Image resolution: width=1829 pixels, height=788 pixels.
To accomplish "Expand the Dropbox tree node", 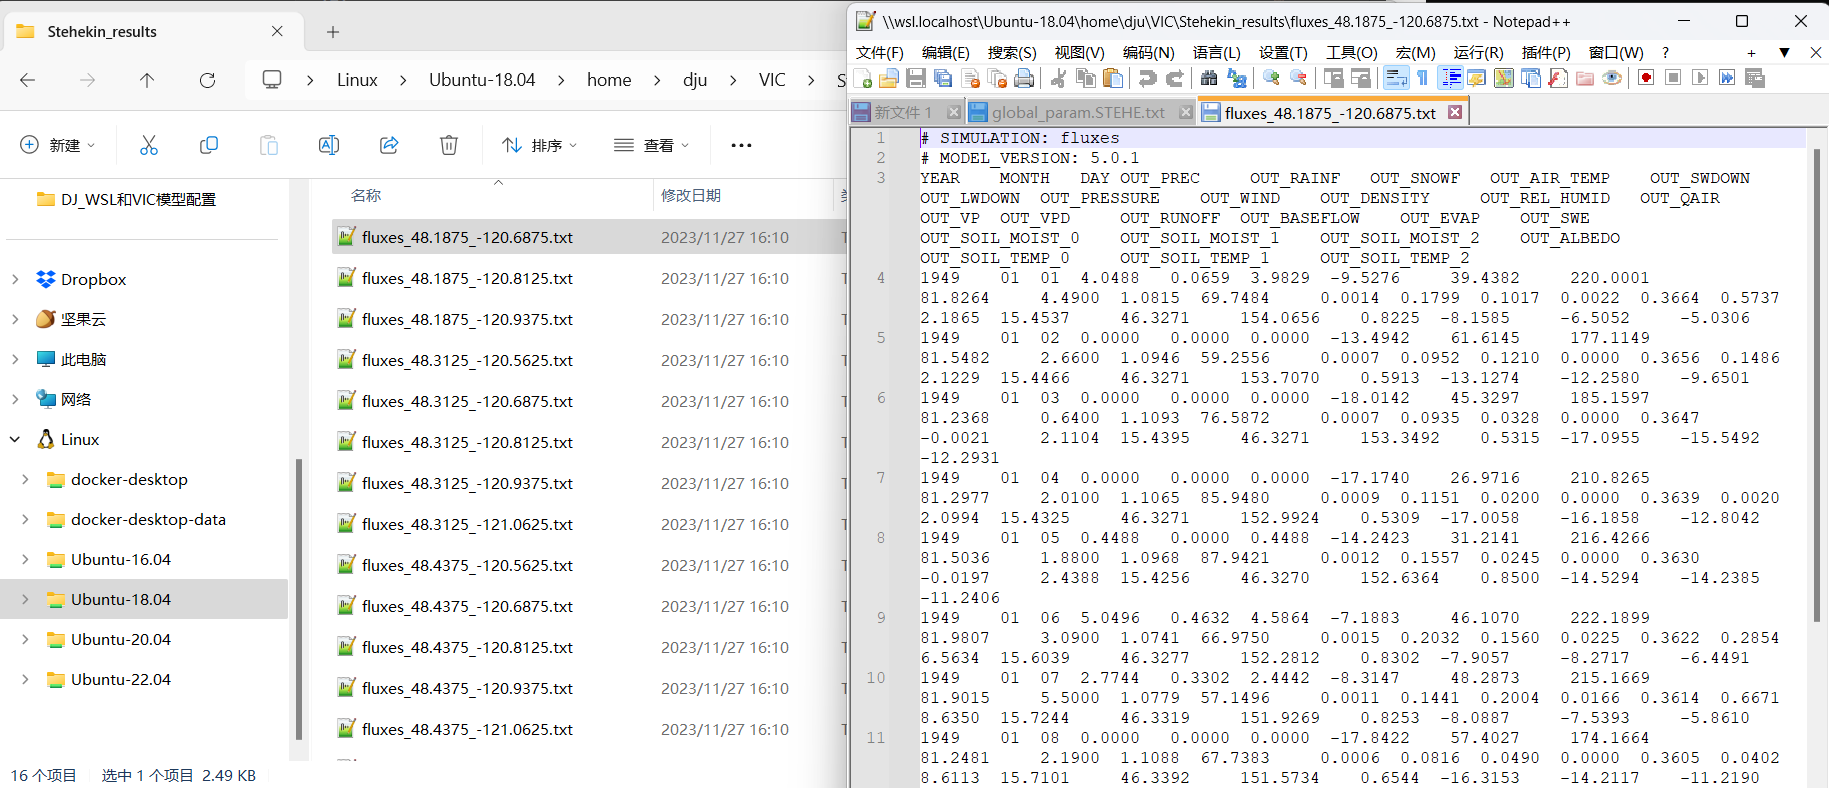I will point(15,279).
